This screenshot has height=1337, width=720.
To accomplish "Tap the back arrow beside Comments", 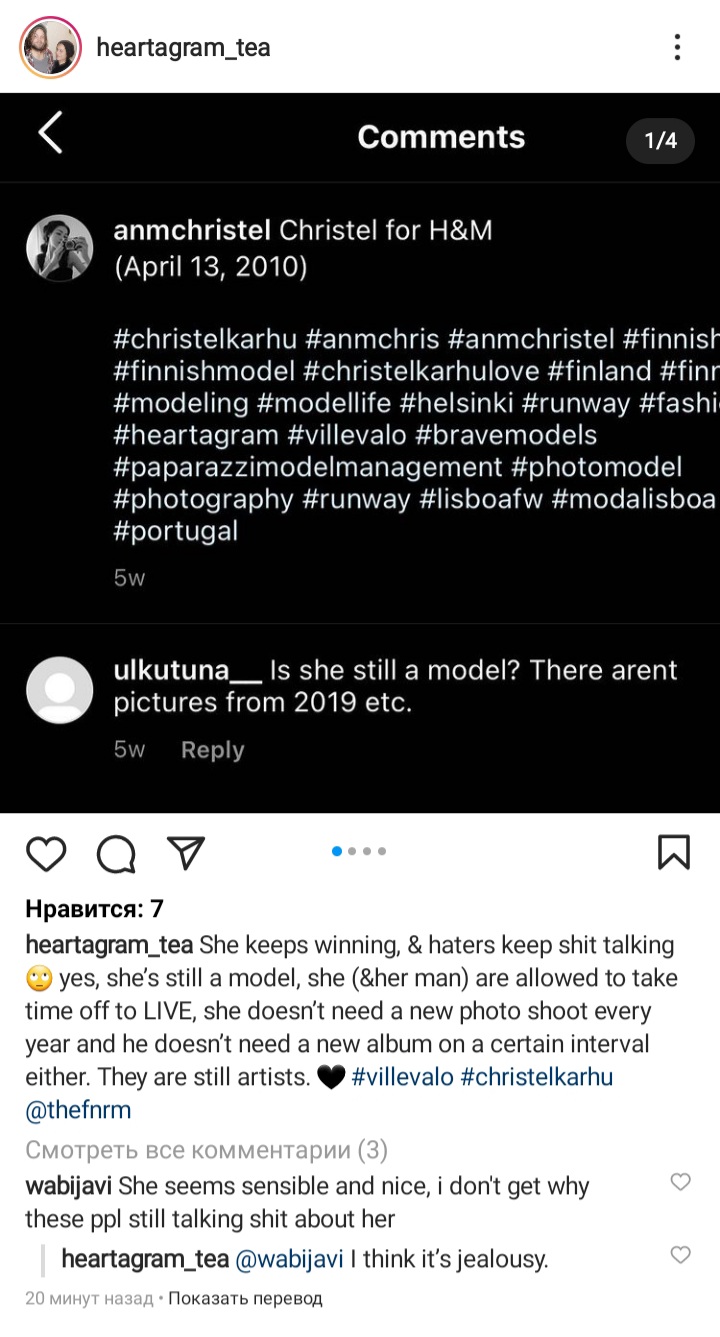I will (50, 133).
